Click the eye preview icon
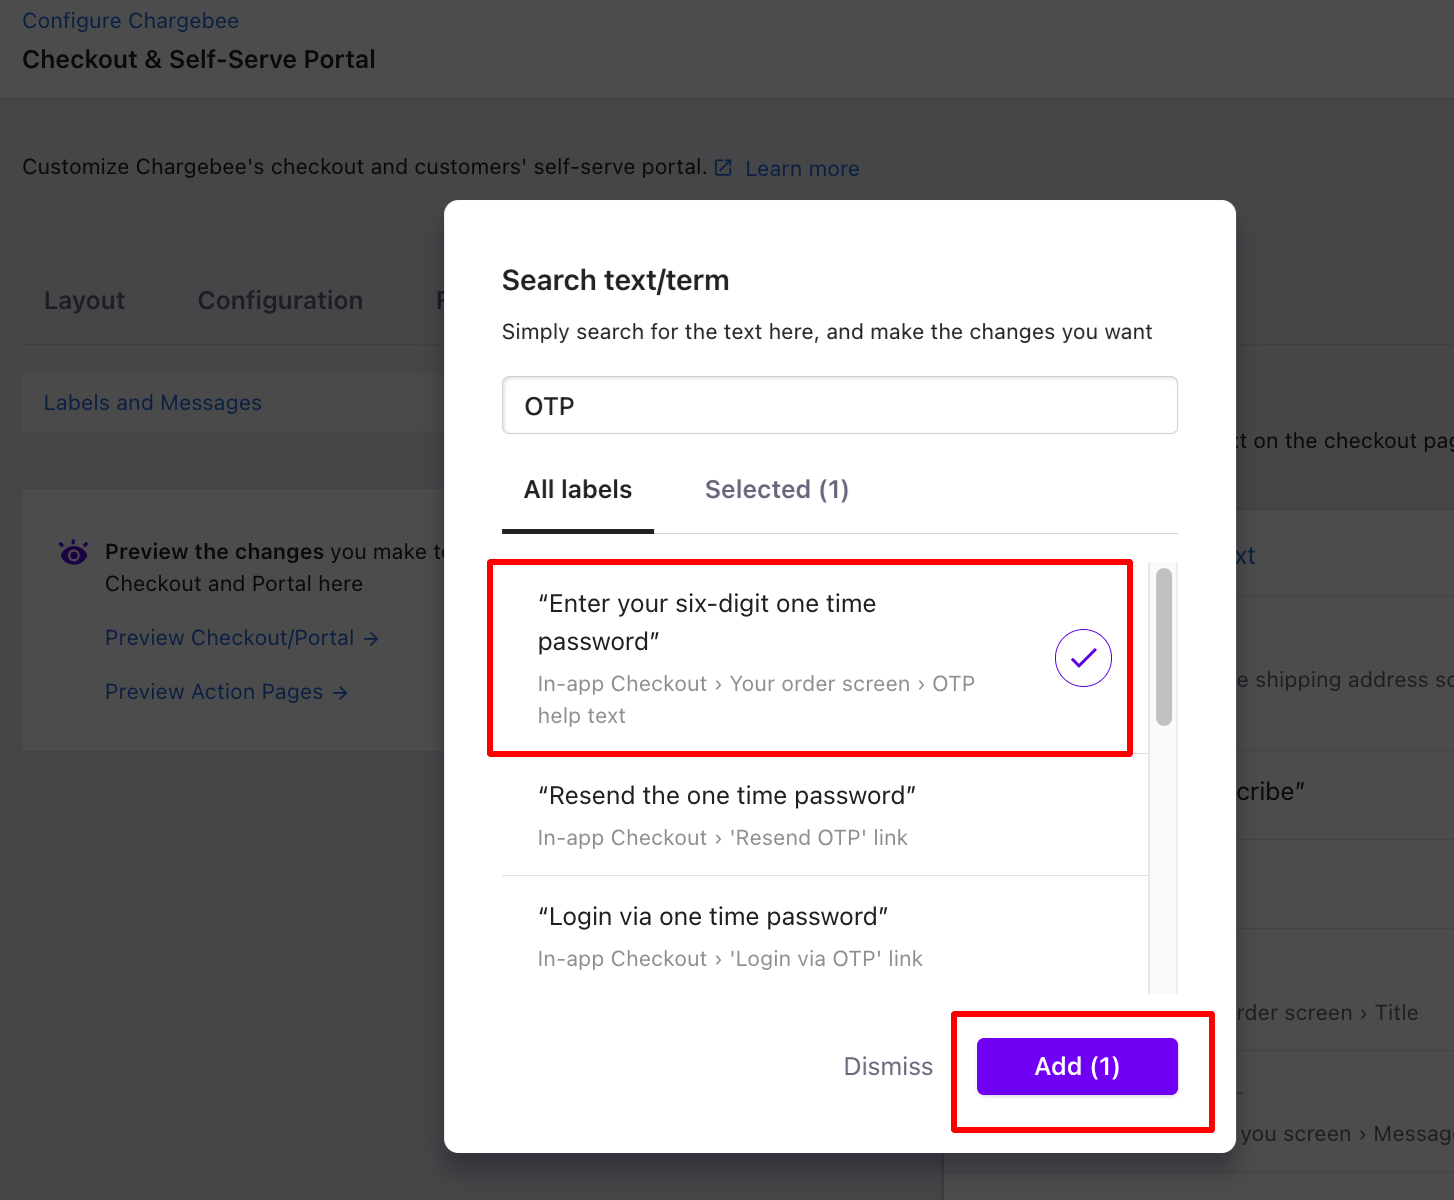 74,552
